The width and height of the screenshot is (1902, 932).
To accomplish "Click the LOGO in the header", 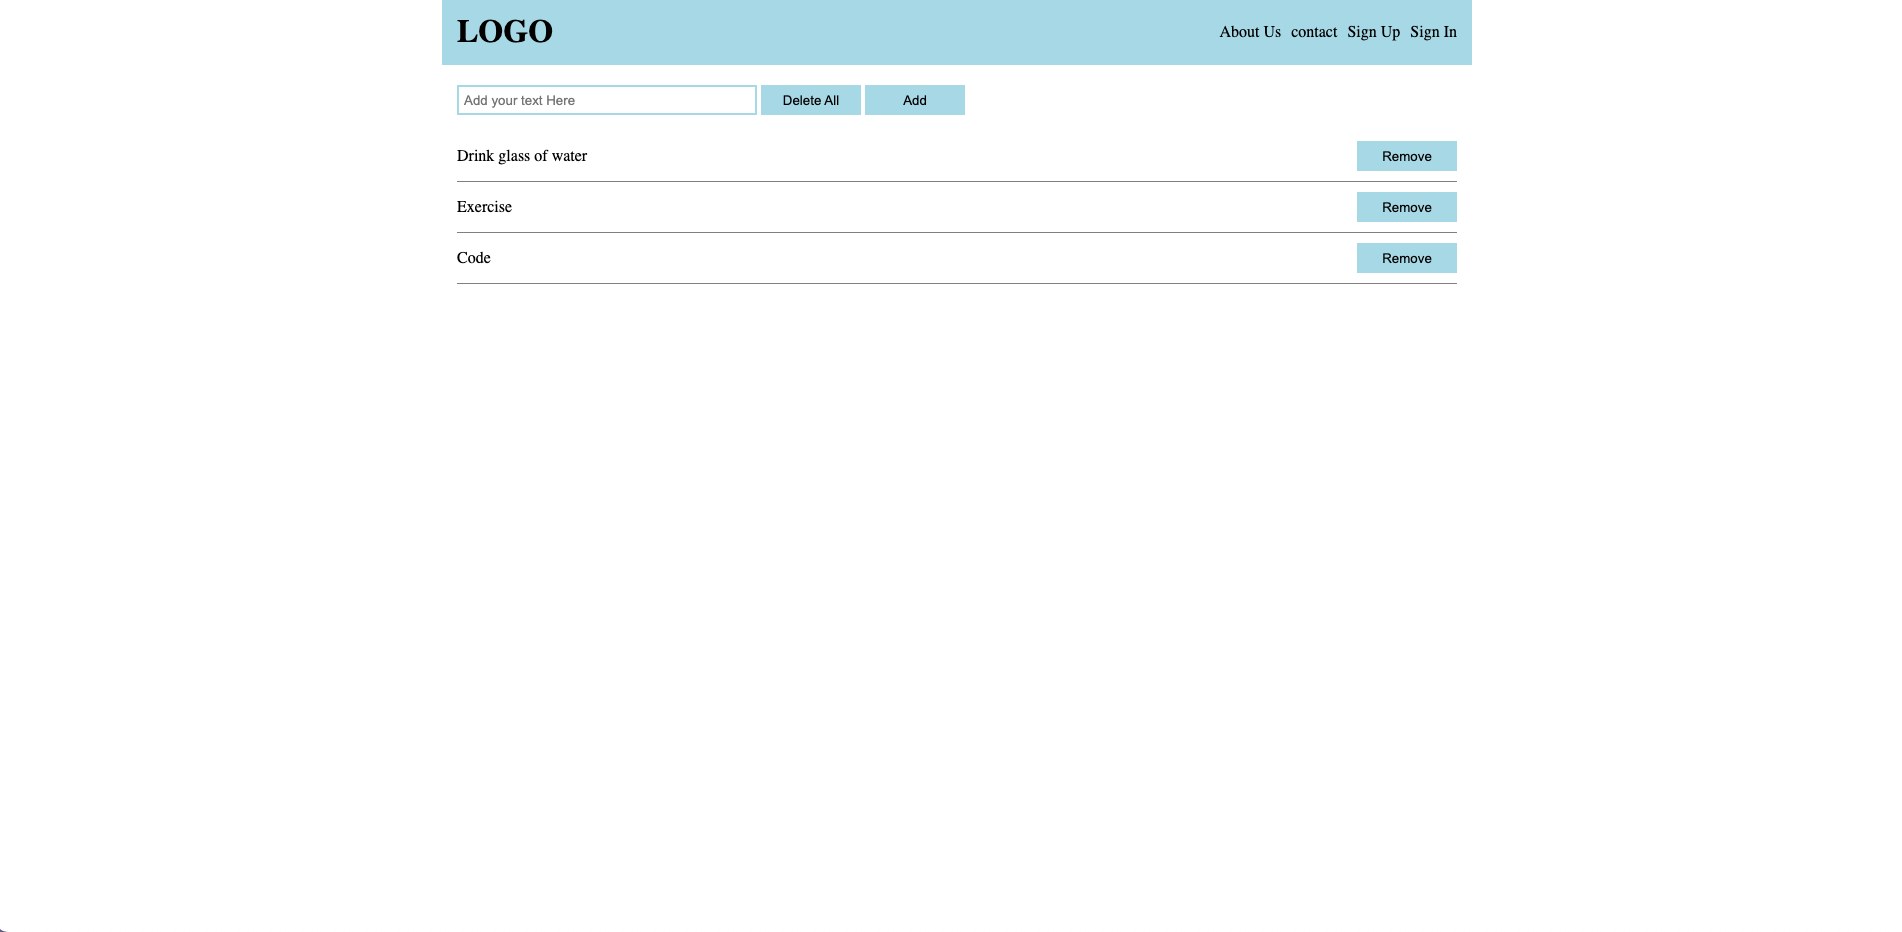I will (504, 31).
